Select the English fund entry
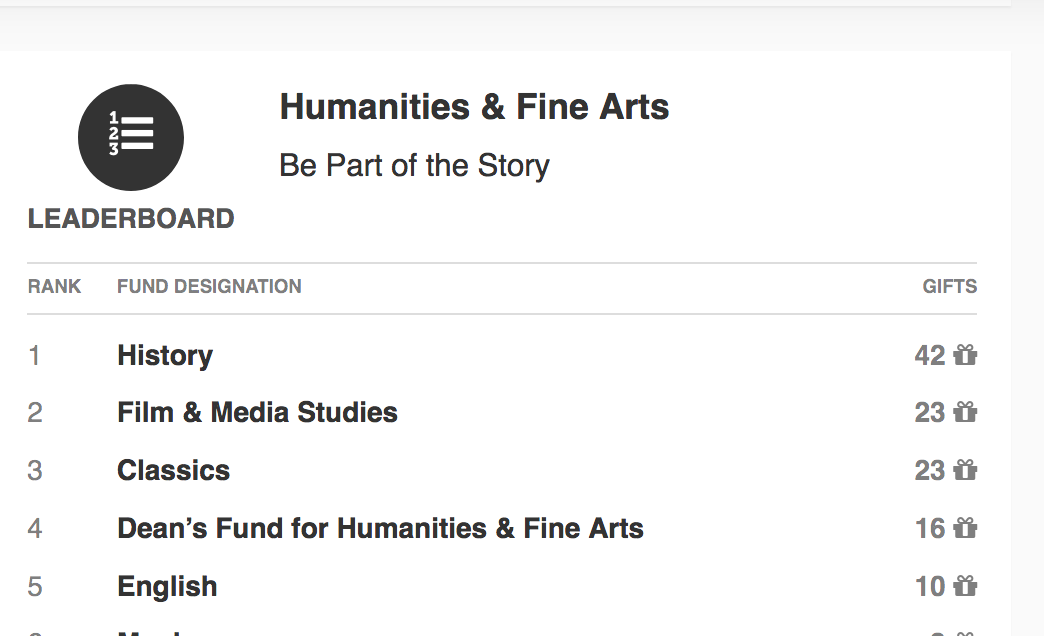Viewport: 1044px width, 636px height. [x=167, y=586]
